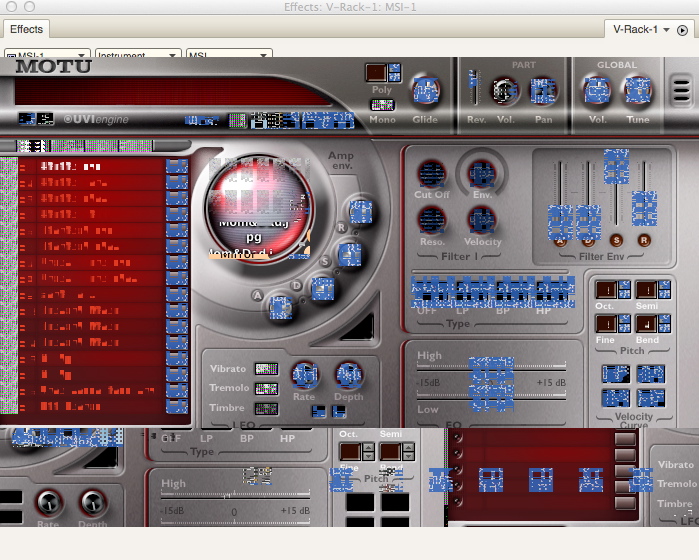Click the Poly voice count field
Screen dimensions: 699x560
tap(376, 73)
